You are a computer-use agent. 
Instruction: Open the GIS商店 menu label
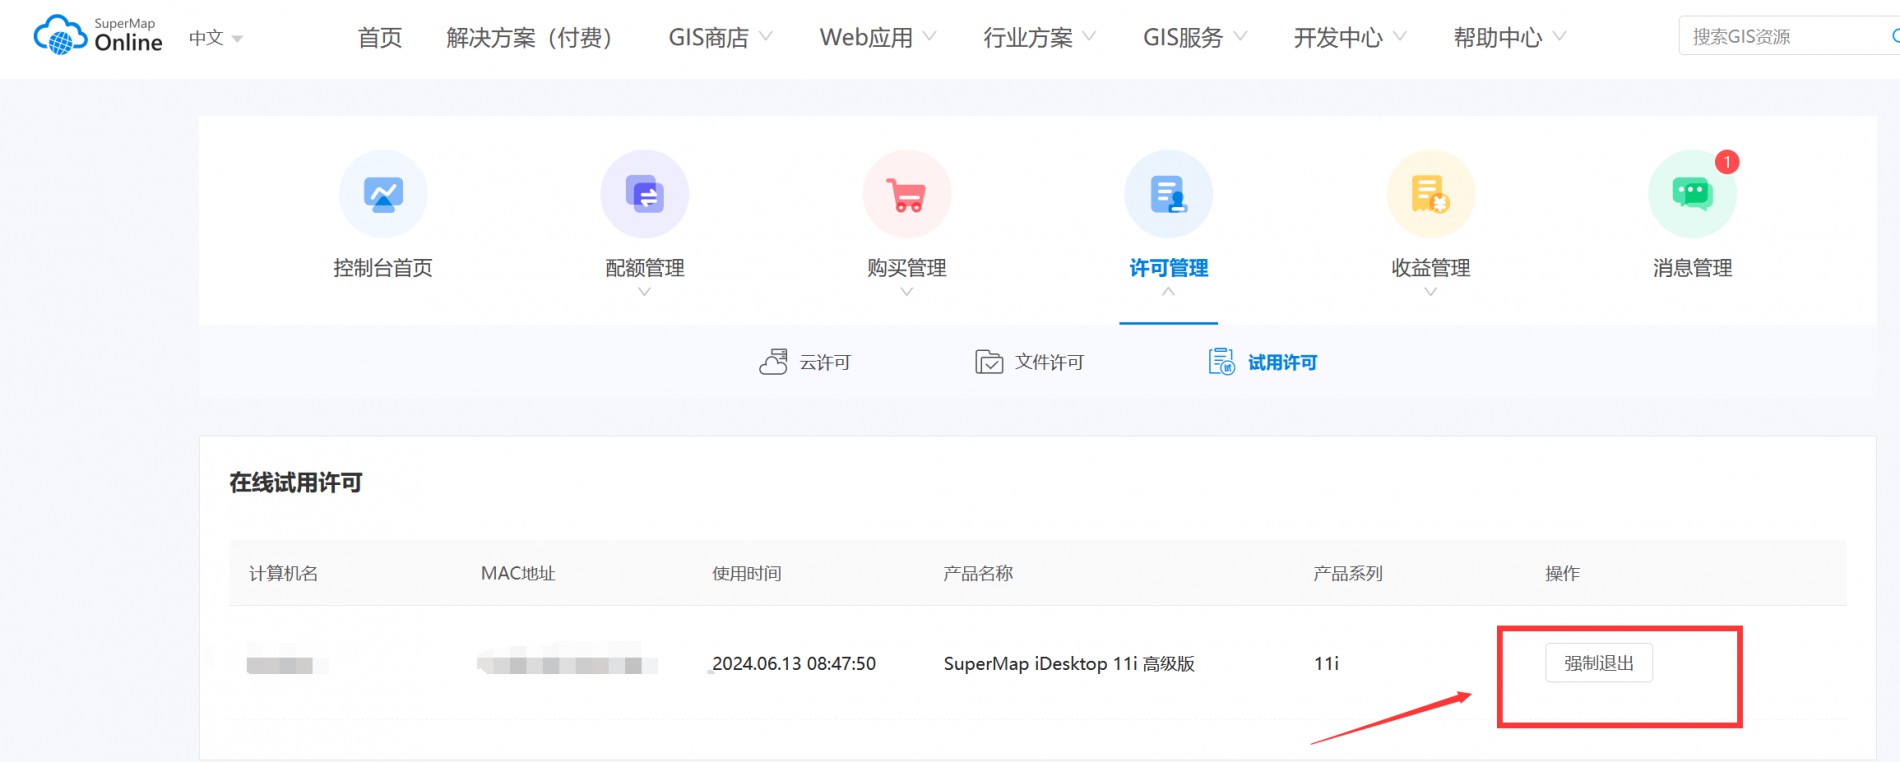(x=709, y=38)
